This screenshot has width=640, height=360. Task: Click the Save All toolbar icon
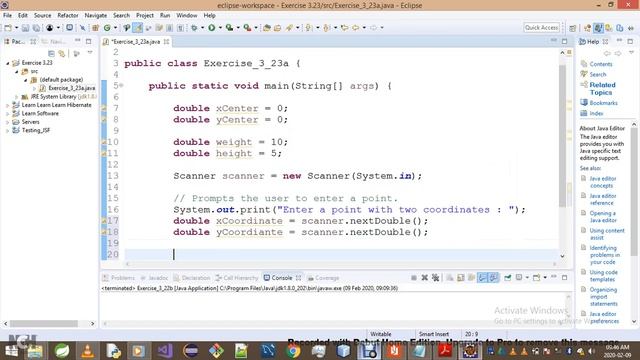tap(36, 28)
